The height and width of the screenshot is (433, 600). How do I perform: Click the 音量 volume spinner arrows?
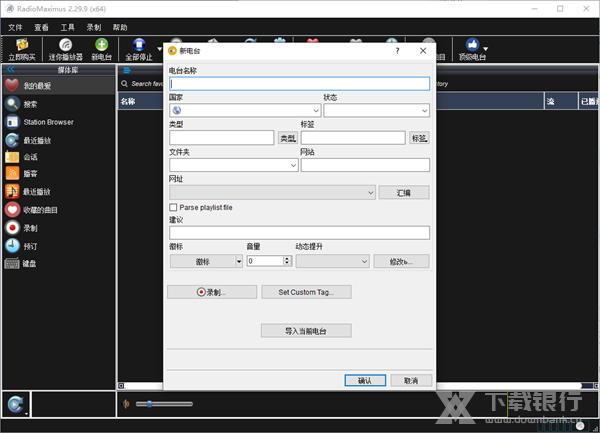288,261
